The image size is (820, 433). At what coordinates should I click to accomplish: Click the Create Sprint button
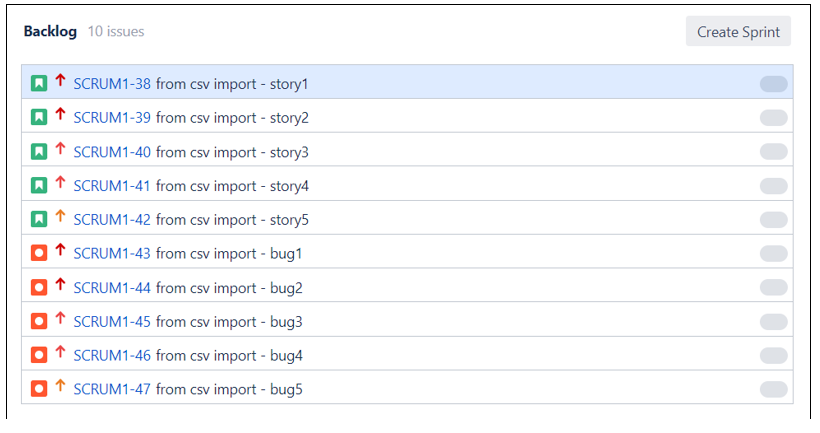[x=738, y=31]
